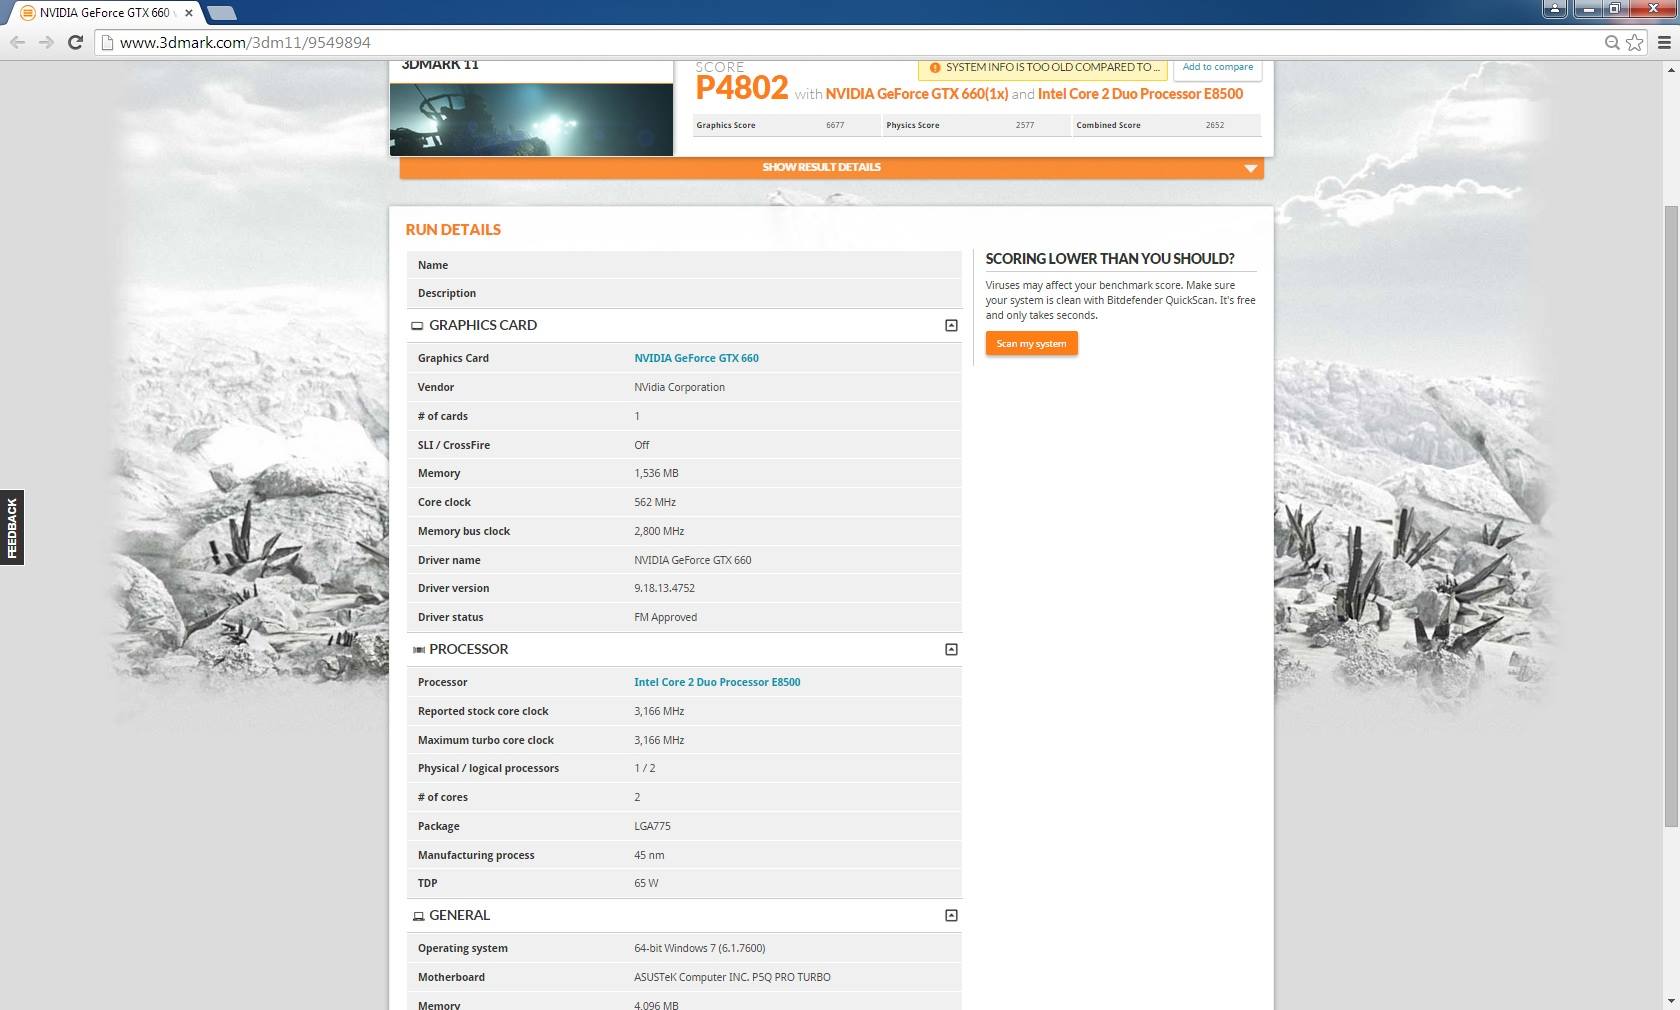Click the Name row label in Run Details
Image resolution: width=1680 pixels, height=1010 pixels.
(433, 265)
